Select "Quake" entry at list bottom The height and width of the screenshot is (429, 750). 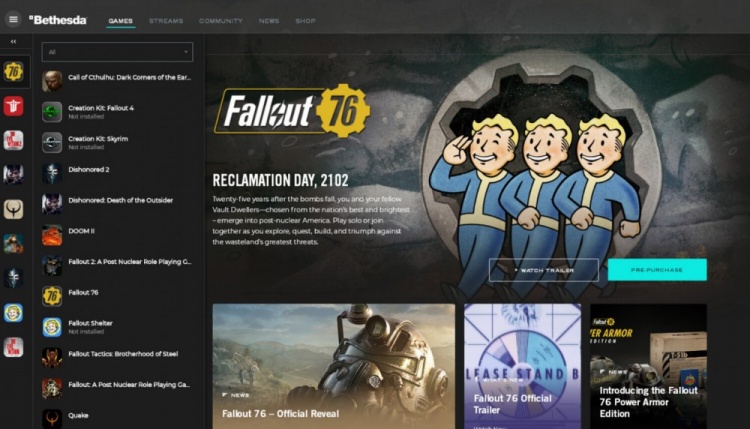[x=117, y=418]
